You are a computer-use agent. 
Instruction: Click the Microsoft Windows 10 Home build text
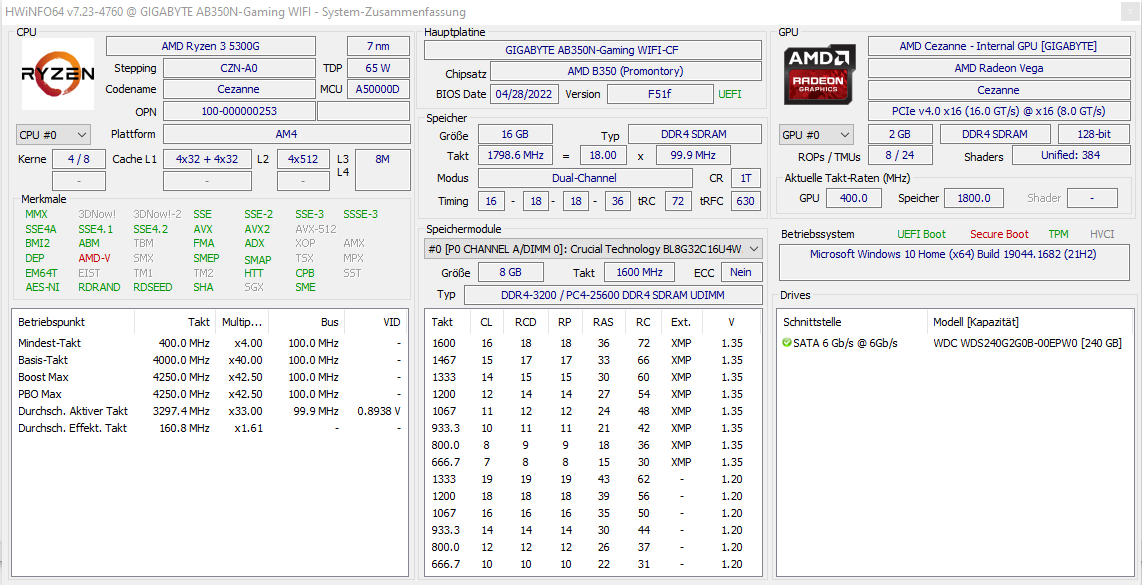[x=953, y=254]
